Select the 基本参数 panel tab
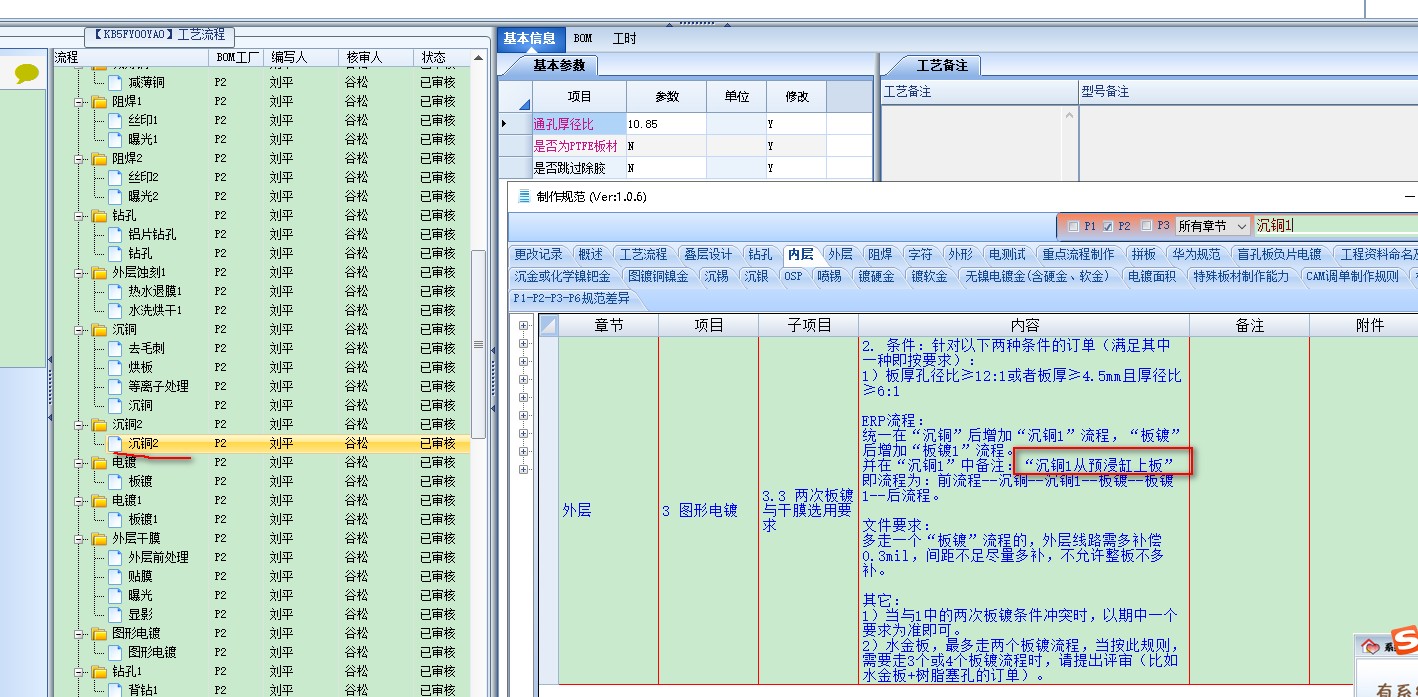The width and height of the screenshot is (1418, 697). coord(559,66)
